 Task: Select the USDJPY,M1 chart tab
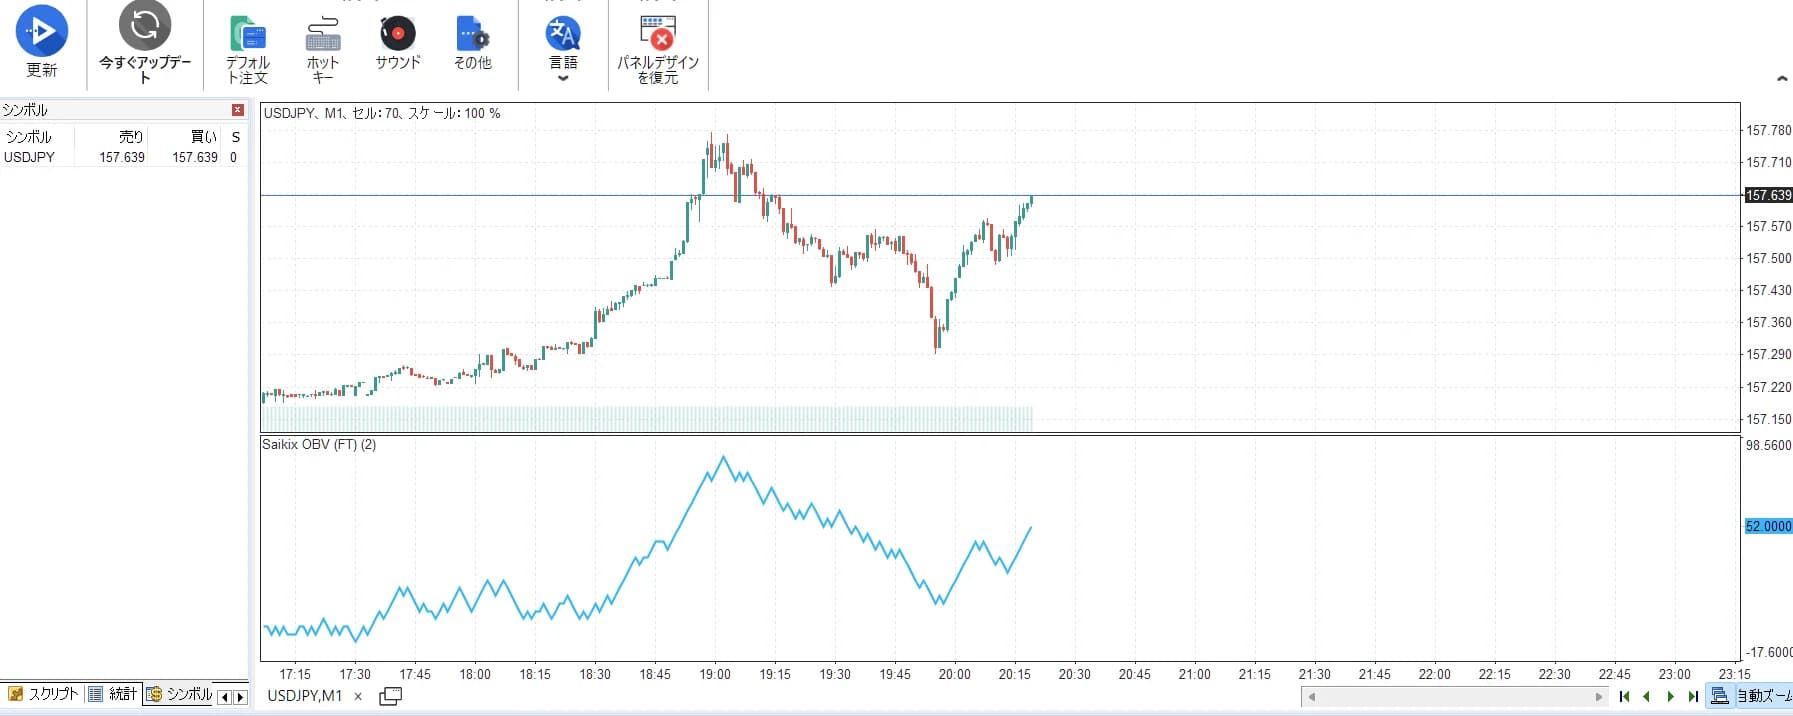(x=304, y=696)
